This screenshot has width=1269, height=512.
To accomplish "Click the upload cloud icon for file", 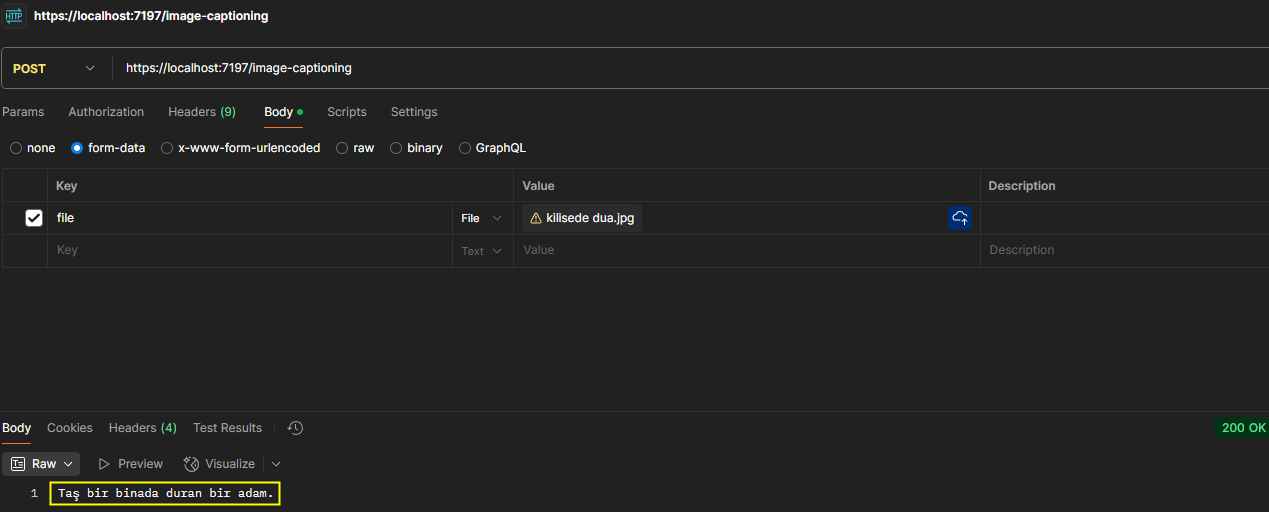I will click(959, 218).
